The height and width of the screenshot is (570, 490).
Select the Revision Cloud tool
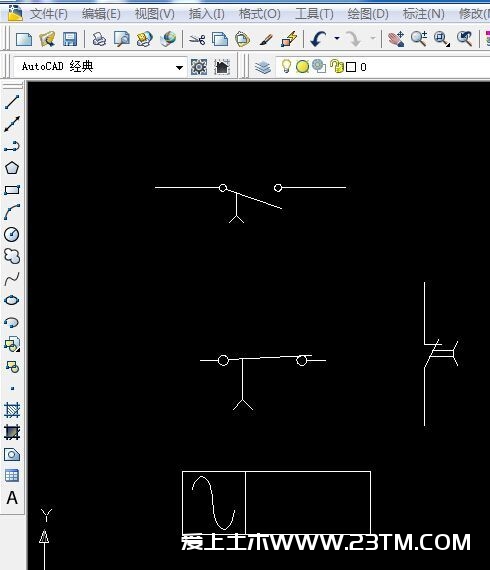(x=12, y=256)
